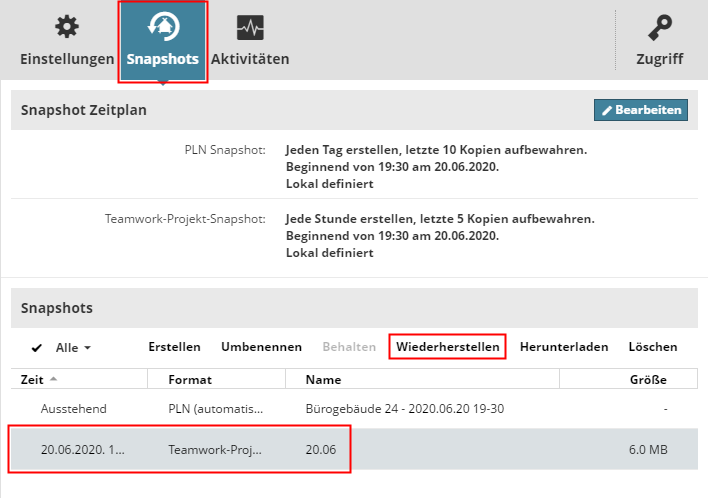Sort by the Größe column header
Image resolution: width=708 pixels, height=498 pixels.
point(629,379)
